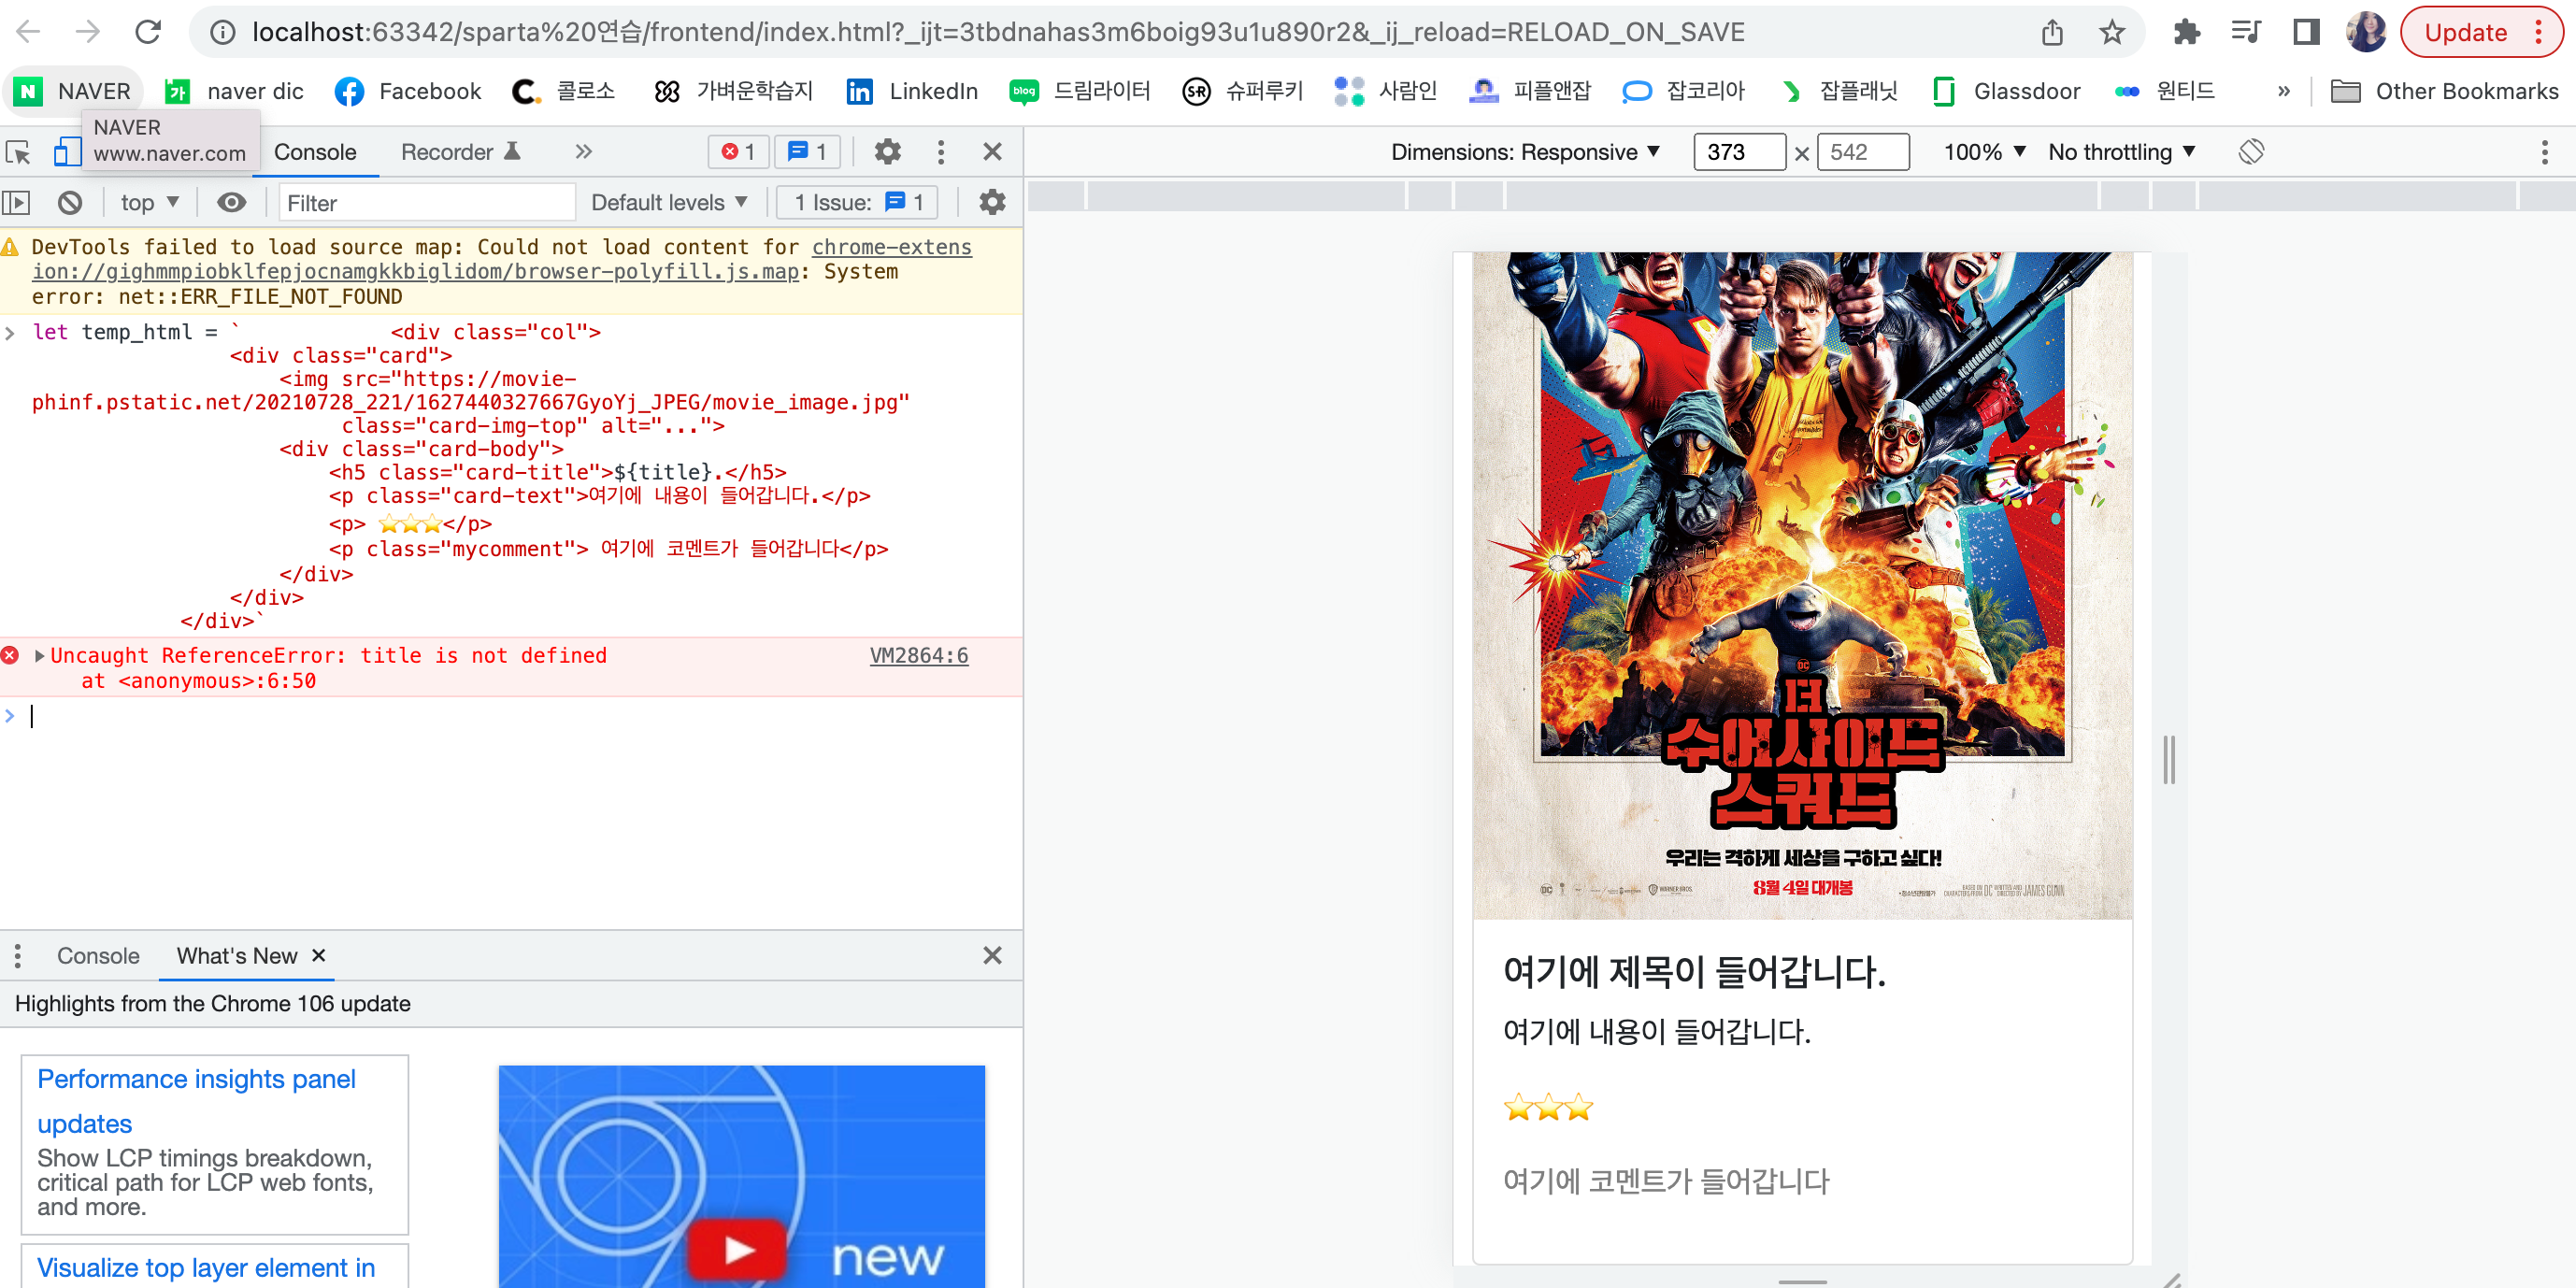The height and width of the screenshot is (1288, 2576).
Task: Expand hidden bookmarks chevron
Action: (x=2284, y=91)
